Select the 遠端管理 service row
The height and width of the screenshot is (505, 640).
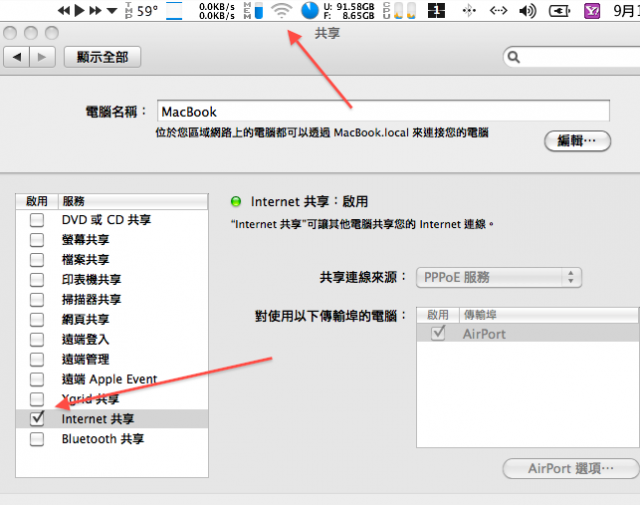pos(112,359)
